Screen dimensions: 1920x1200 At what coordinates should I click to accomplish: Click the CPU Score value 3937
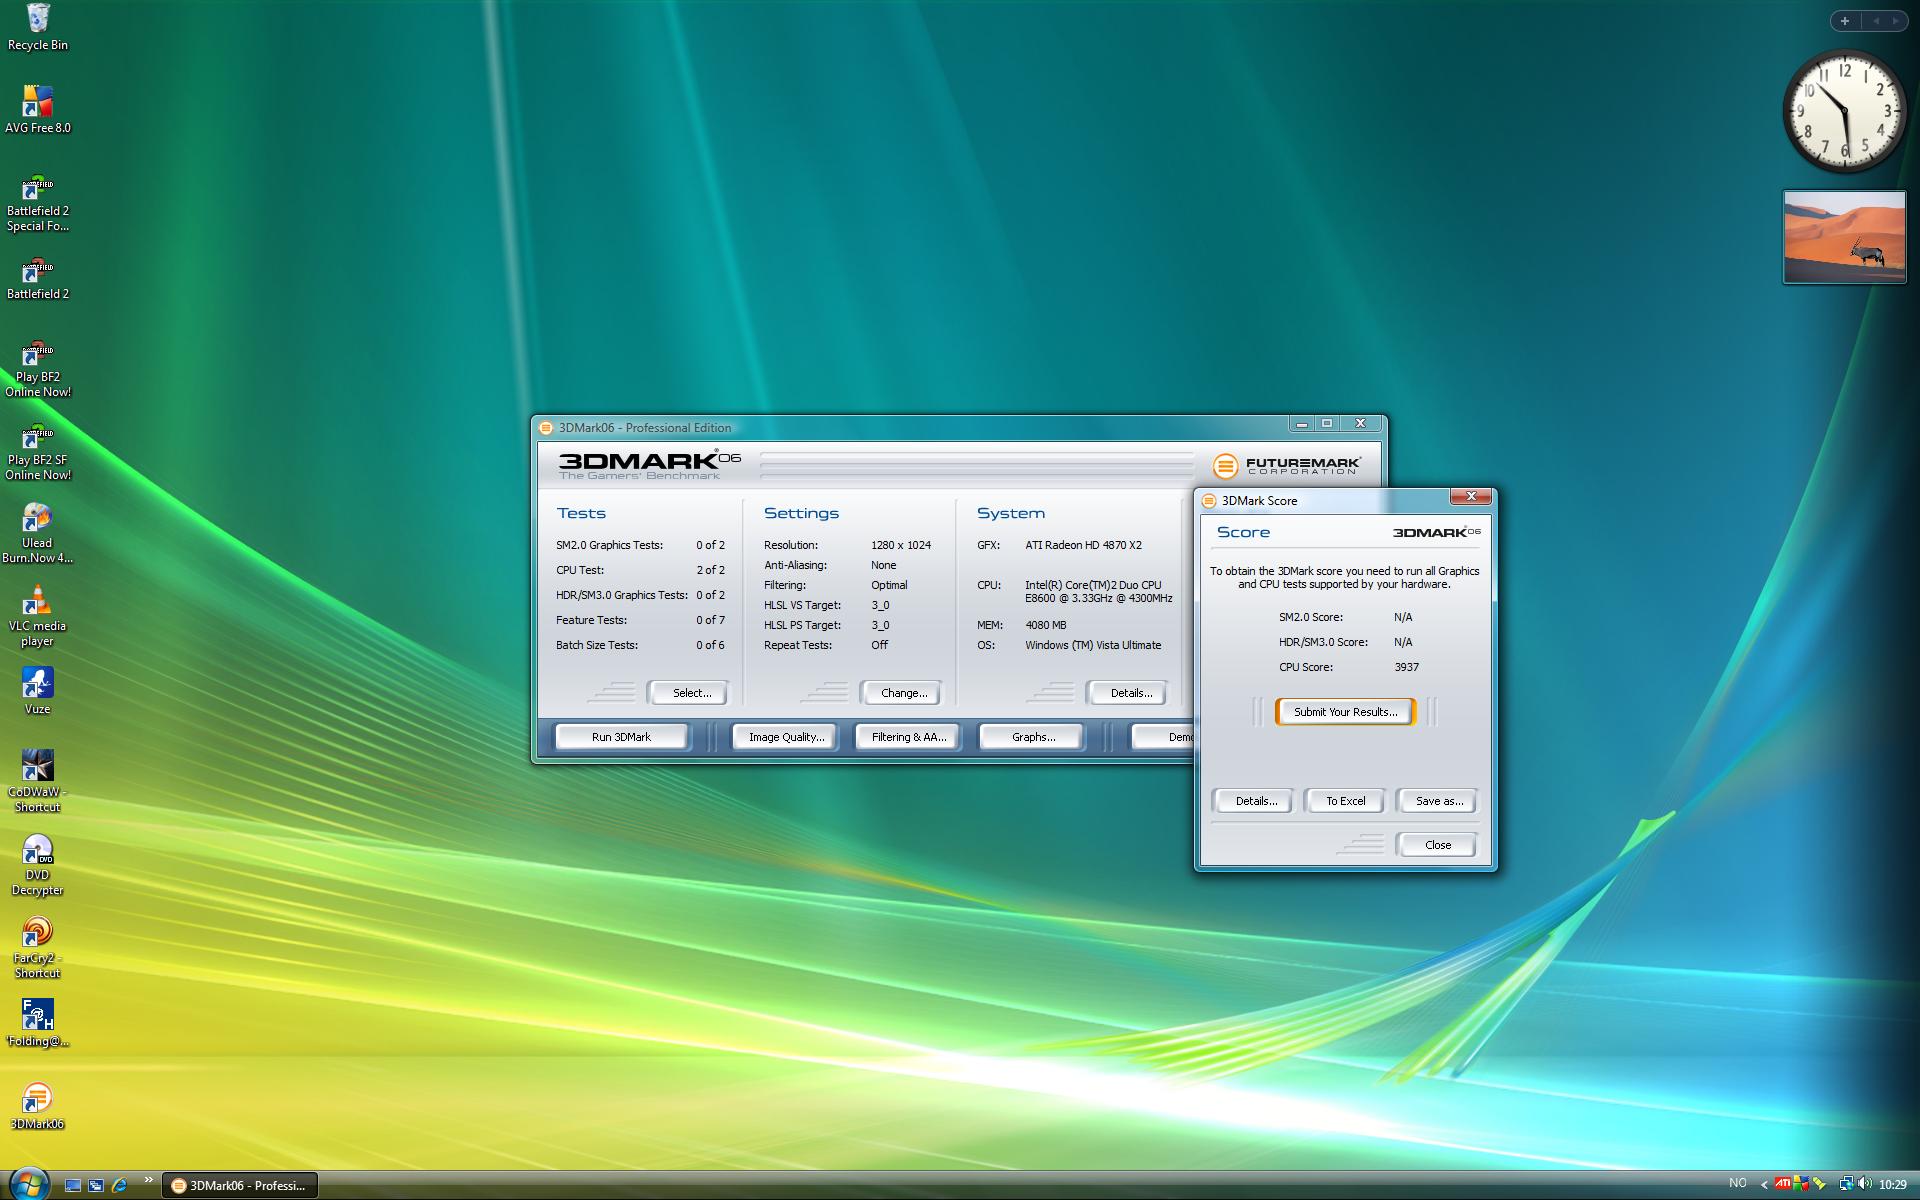tap(1406, 667)
